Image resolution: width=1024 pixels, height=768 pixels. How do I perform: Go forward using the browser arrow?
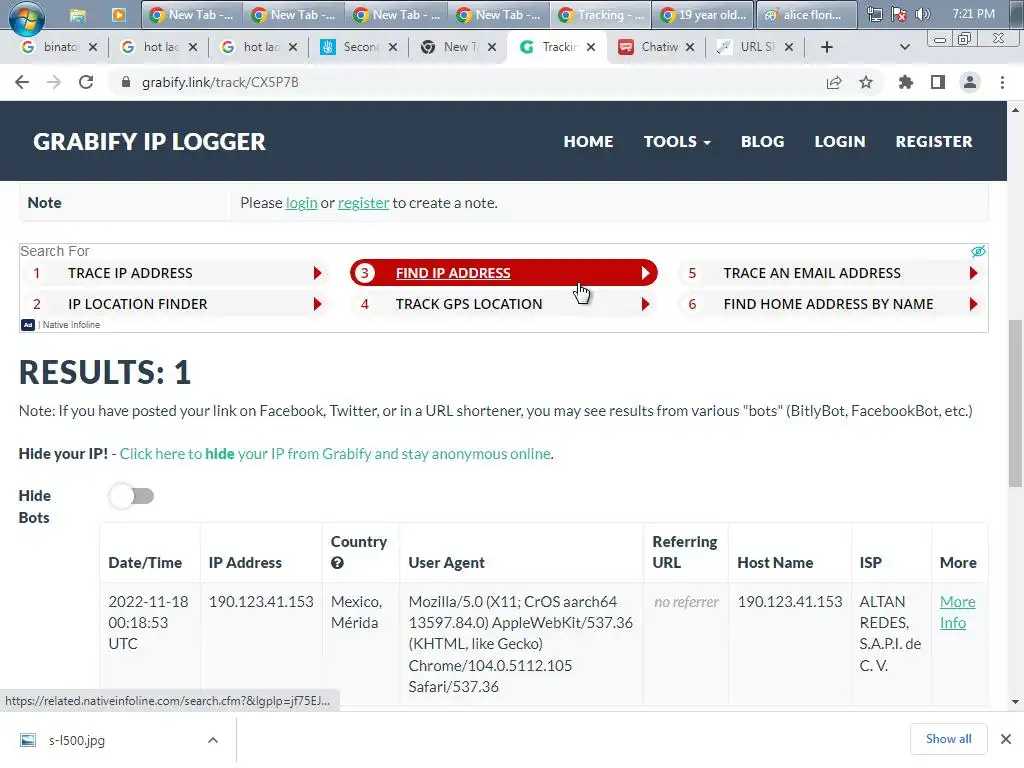54,82
